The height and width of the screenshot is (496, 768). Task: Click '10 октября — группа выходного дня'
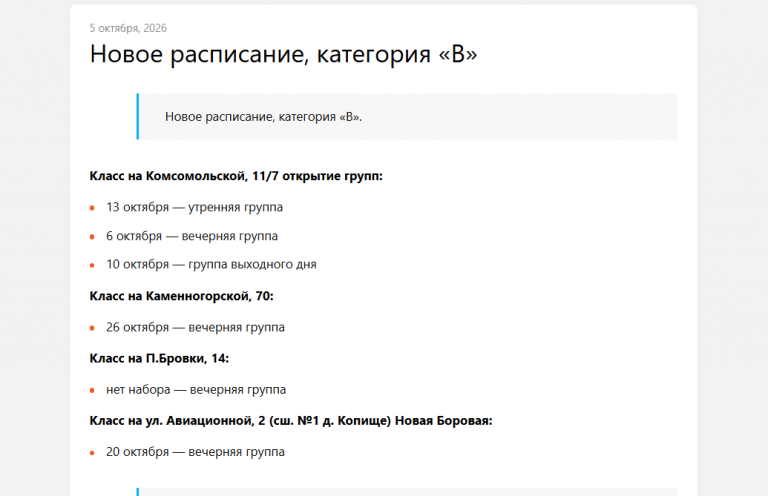pyautogui.click(x=211, y=264)
